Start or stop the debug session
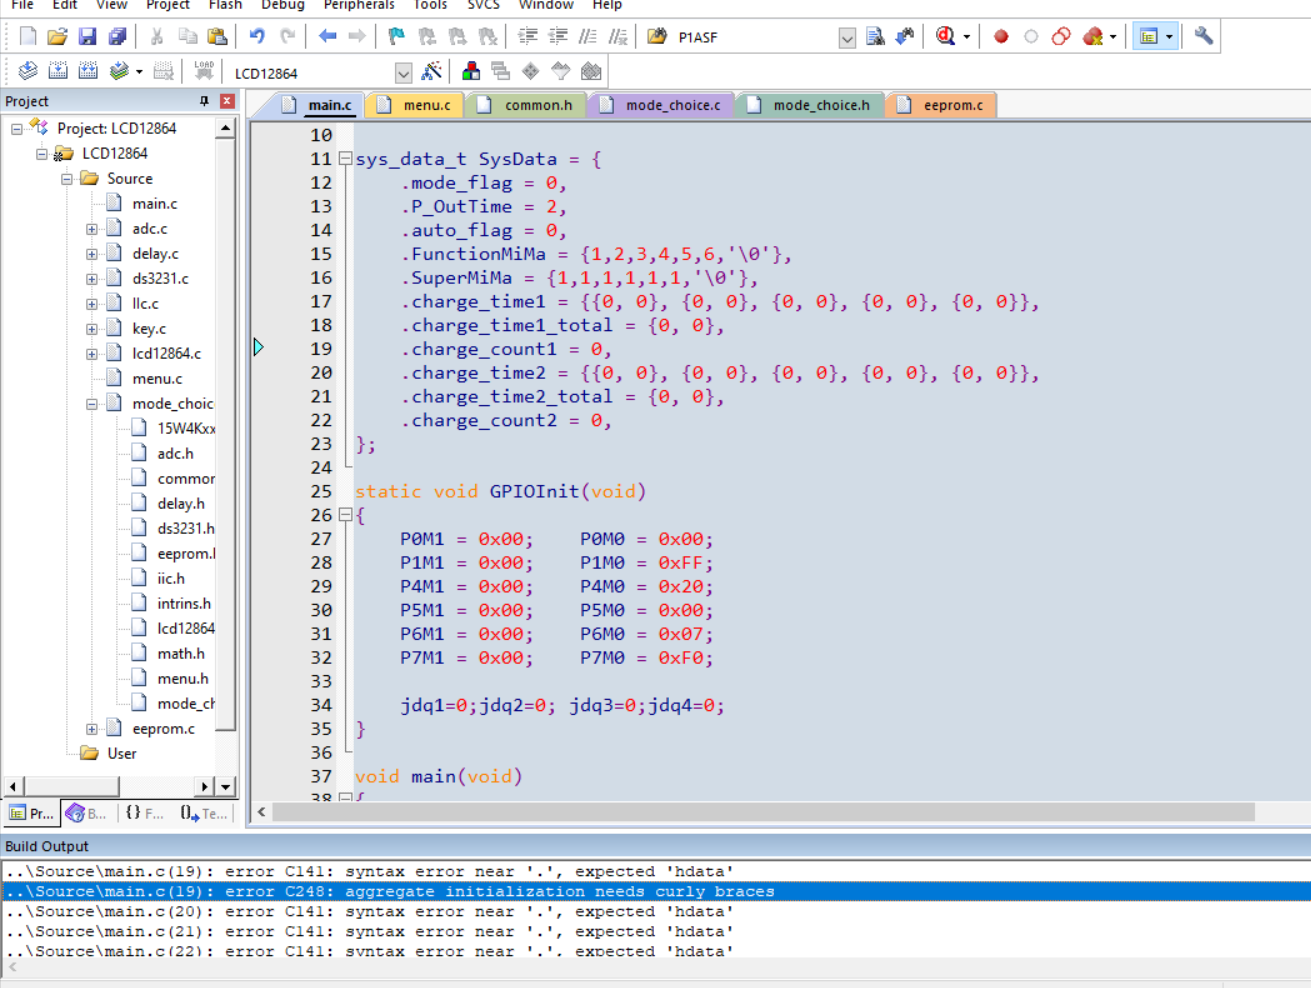The height and width of the screenshot is (988, 1311). (x=945, y=37)
